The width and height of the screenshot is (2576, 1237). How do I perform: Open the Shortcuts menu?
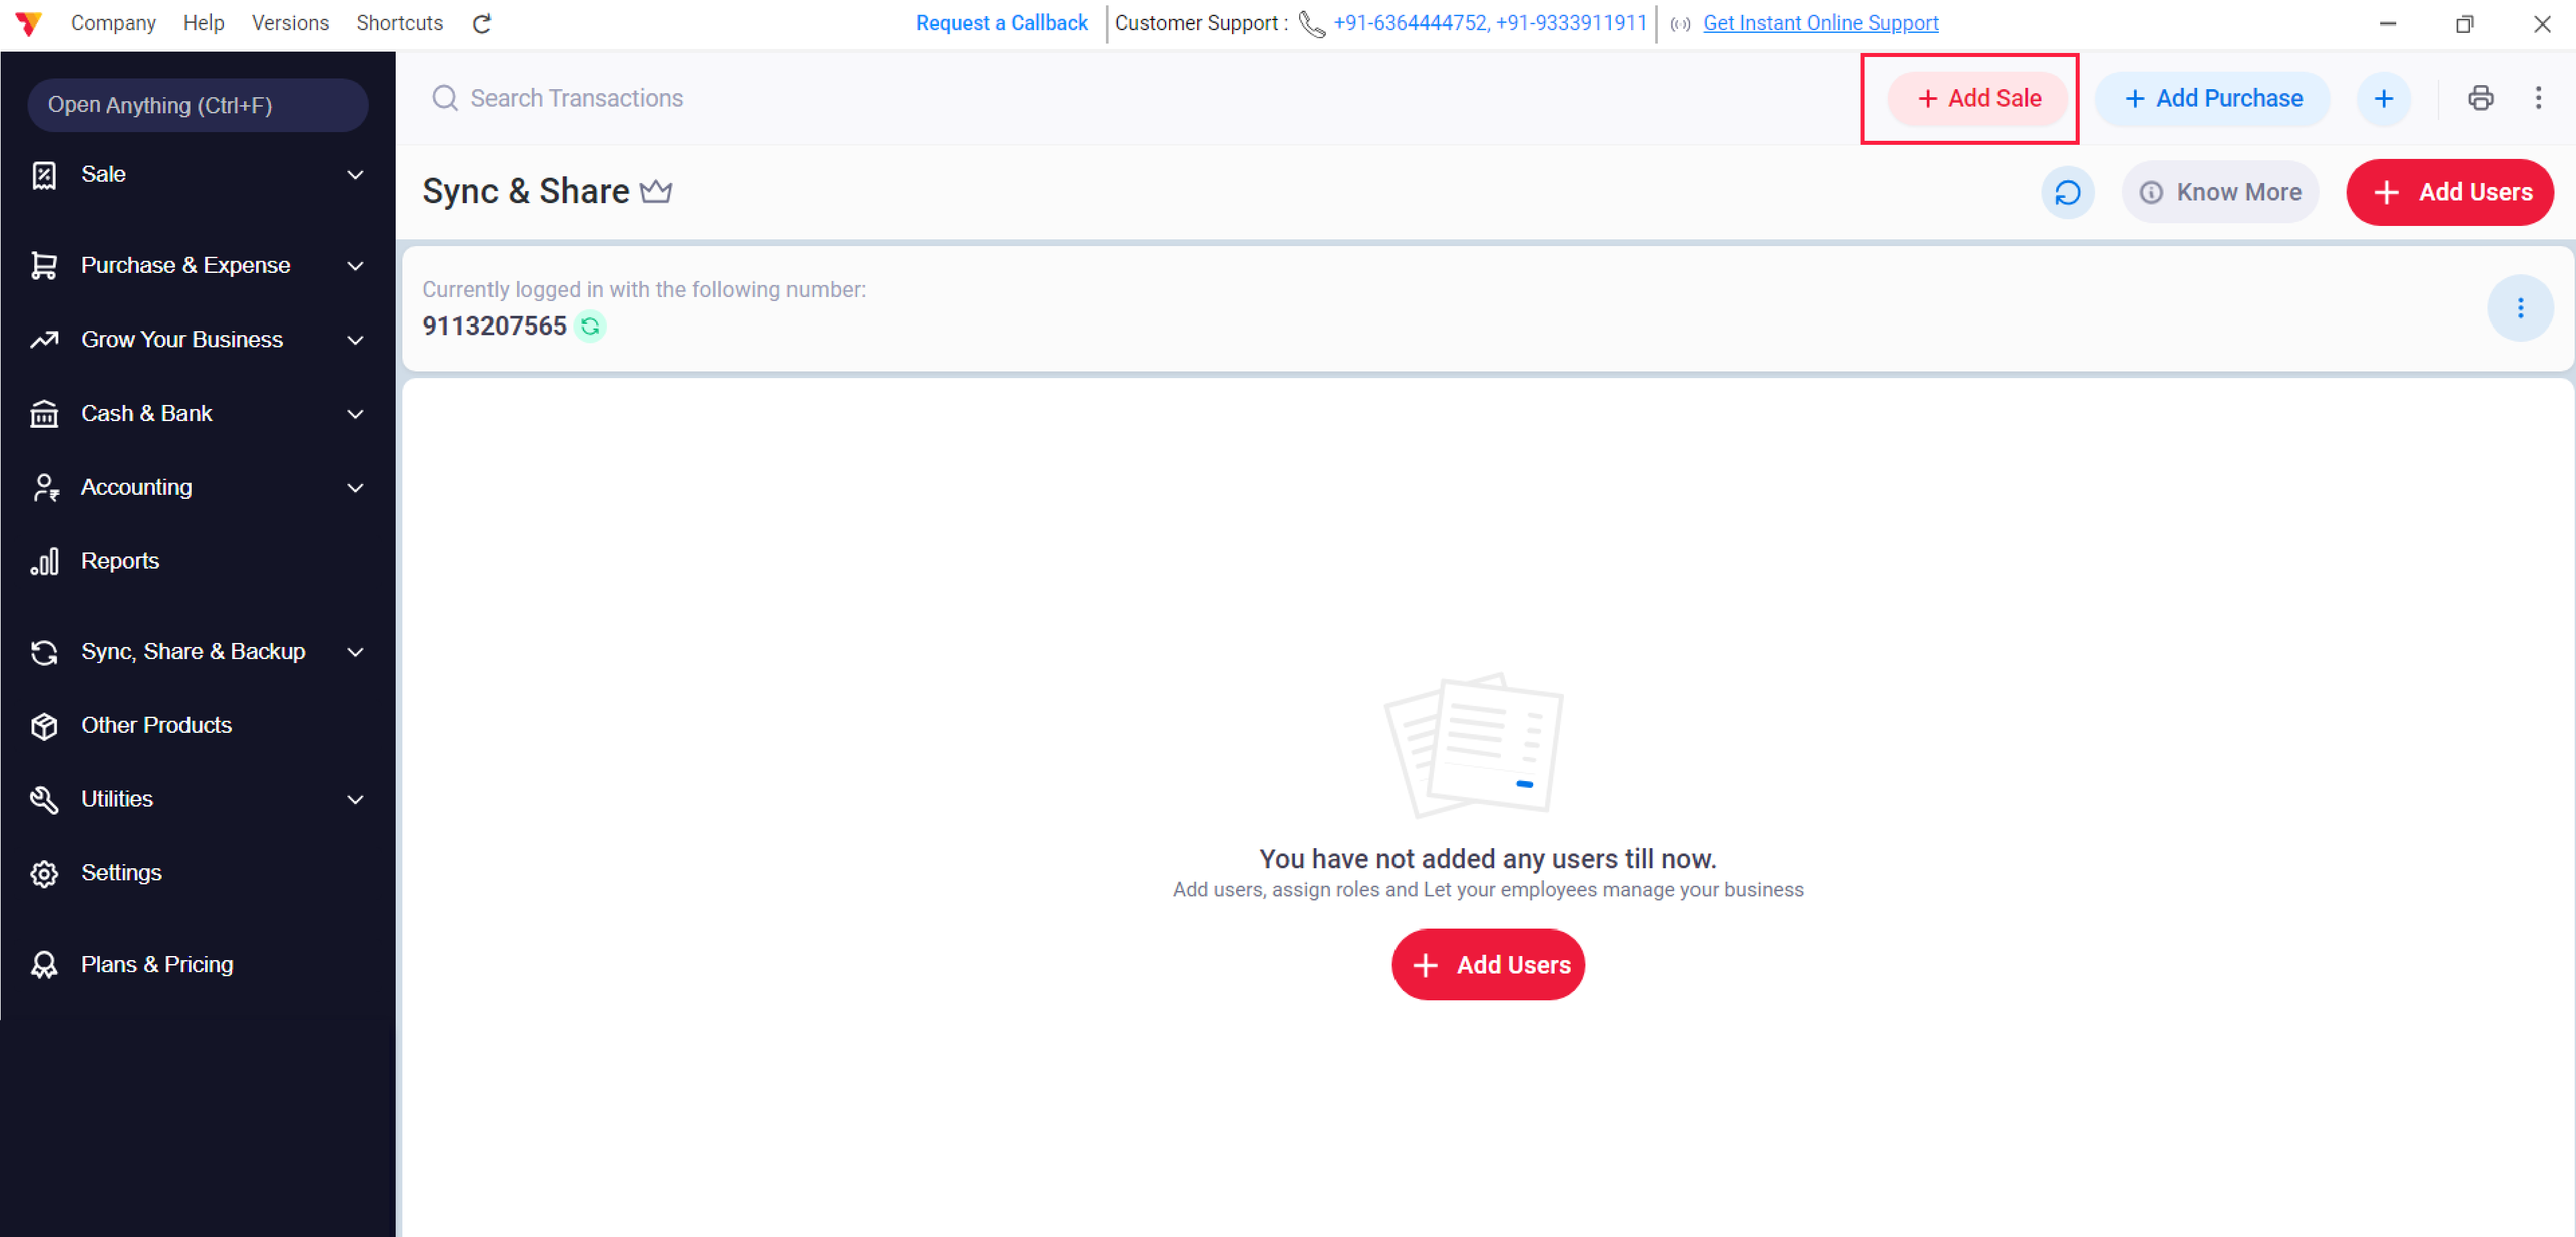pyautogui.click(x=399, y=23)
